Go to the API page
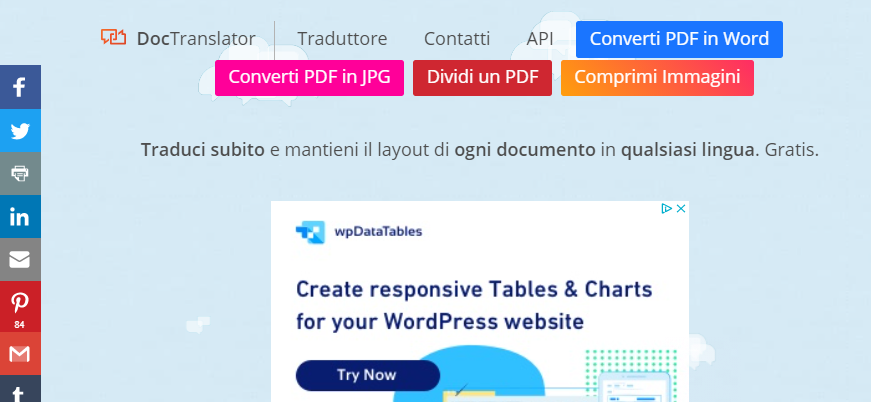 [x=539, y=39]
